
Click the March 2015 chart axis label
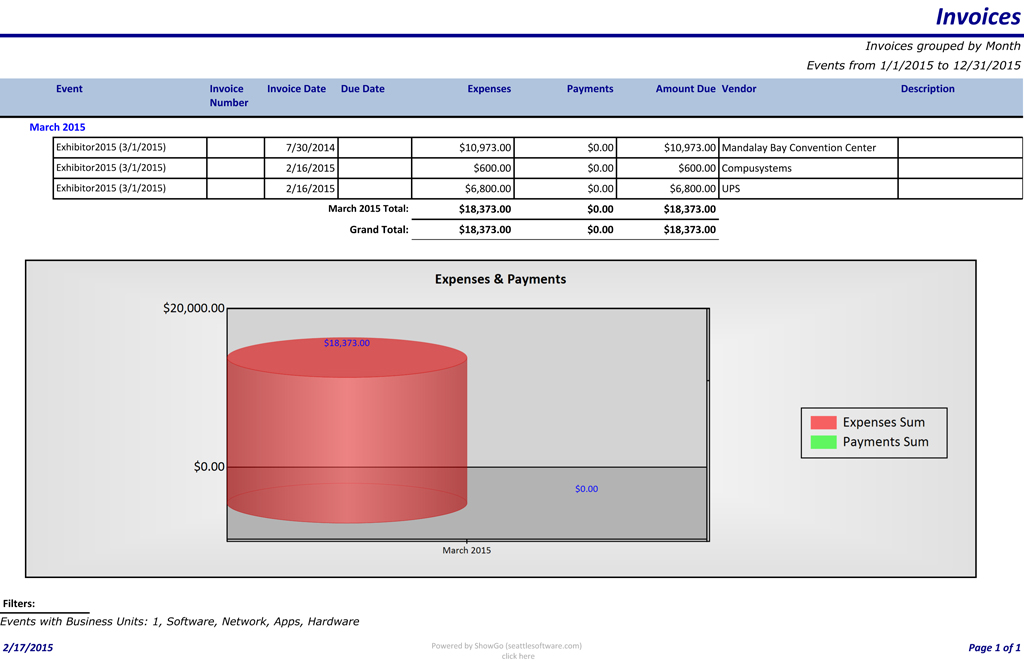point(466,551)
